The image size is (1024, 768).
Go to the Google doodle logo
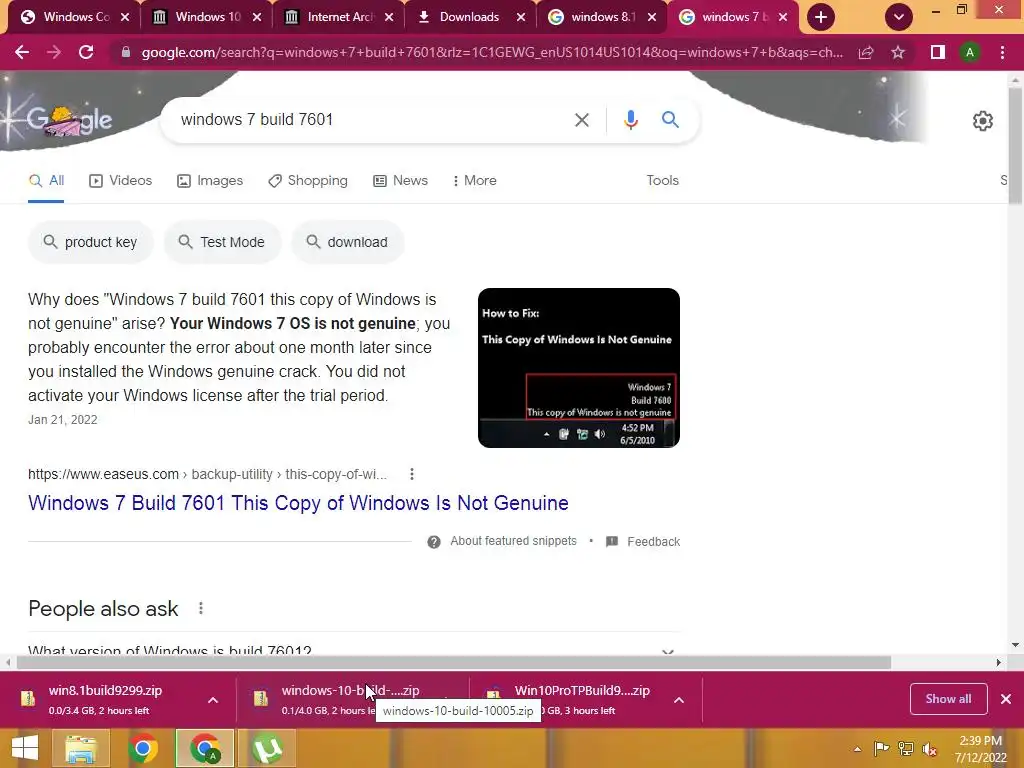click(x=69, y=120)
